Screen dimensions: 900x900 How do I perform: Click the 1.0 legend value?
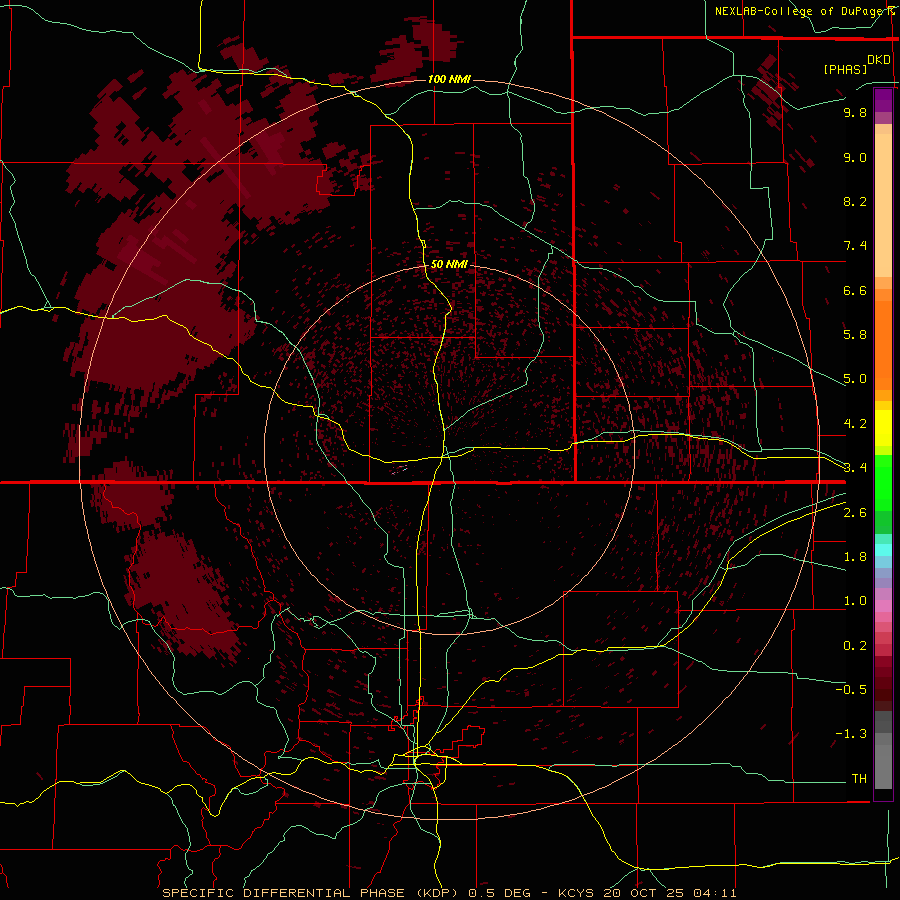pyautogui.click(x=855, y=601)
